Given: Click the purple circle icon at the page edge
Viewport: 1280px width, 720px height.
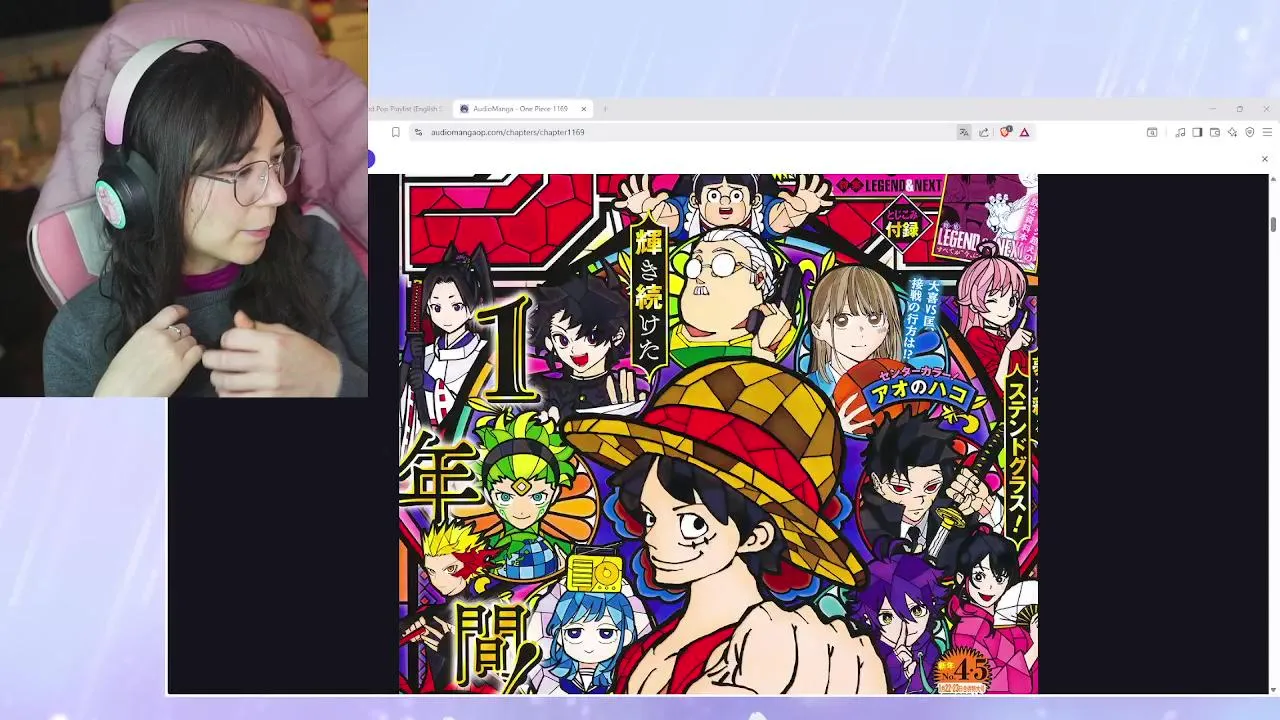Looking at the screenshot, I should pos(370,159).
